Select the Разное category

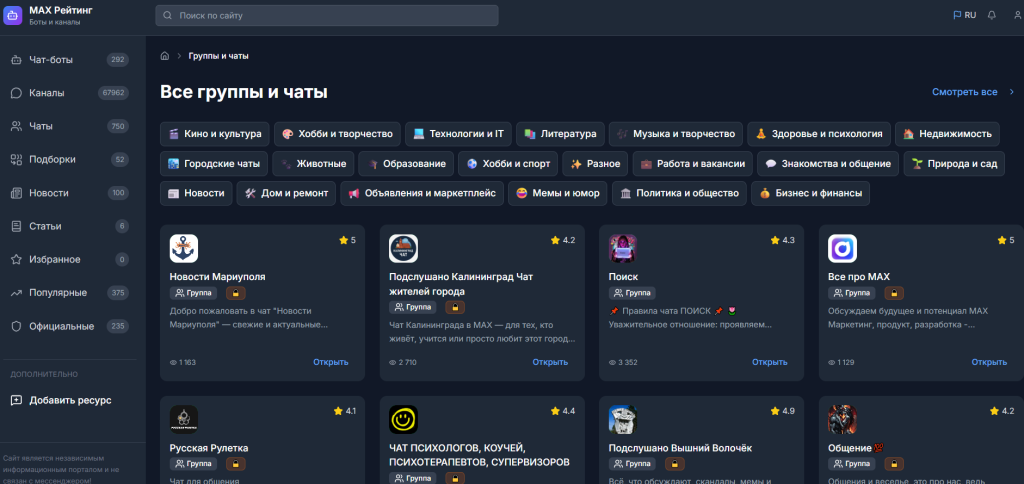[596, 164]
